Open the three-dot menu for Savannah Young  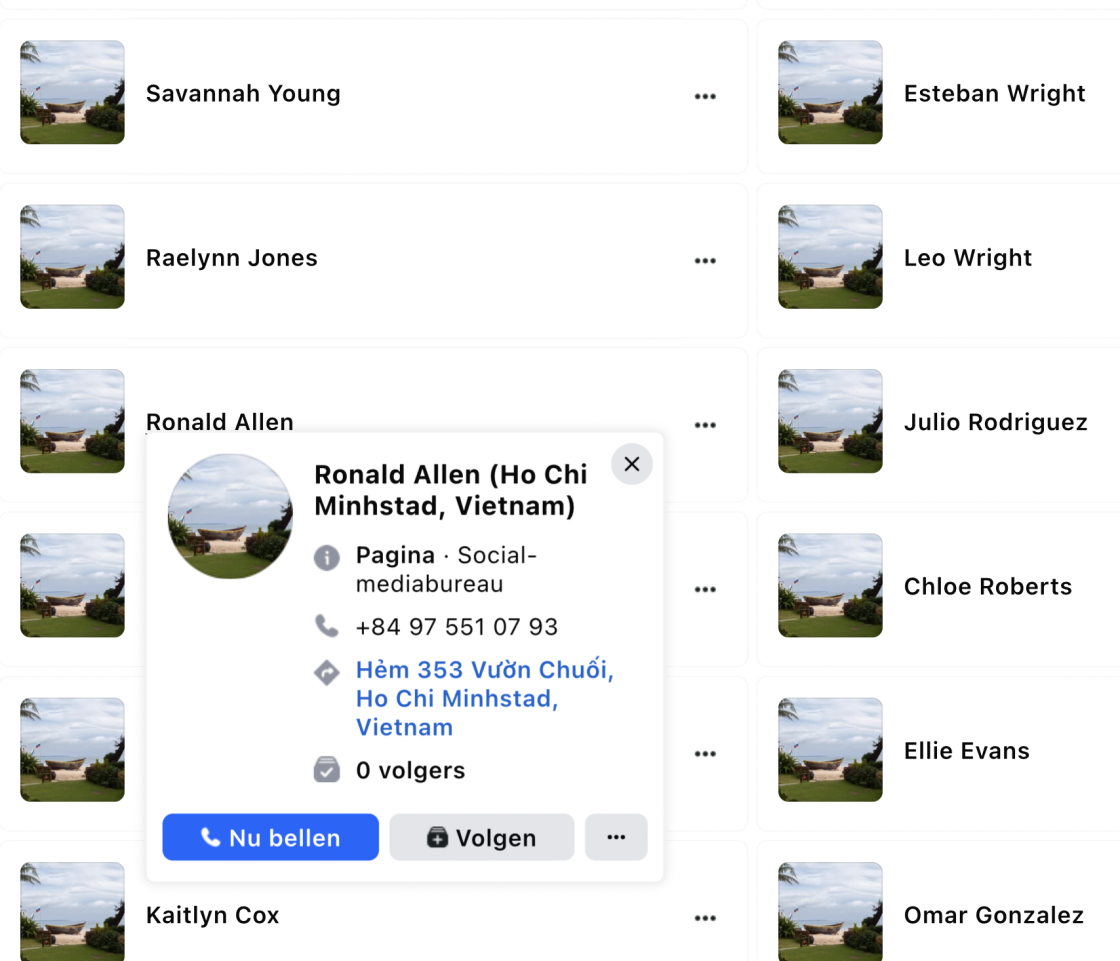tap(705, 96)
